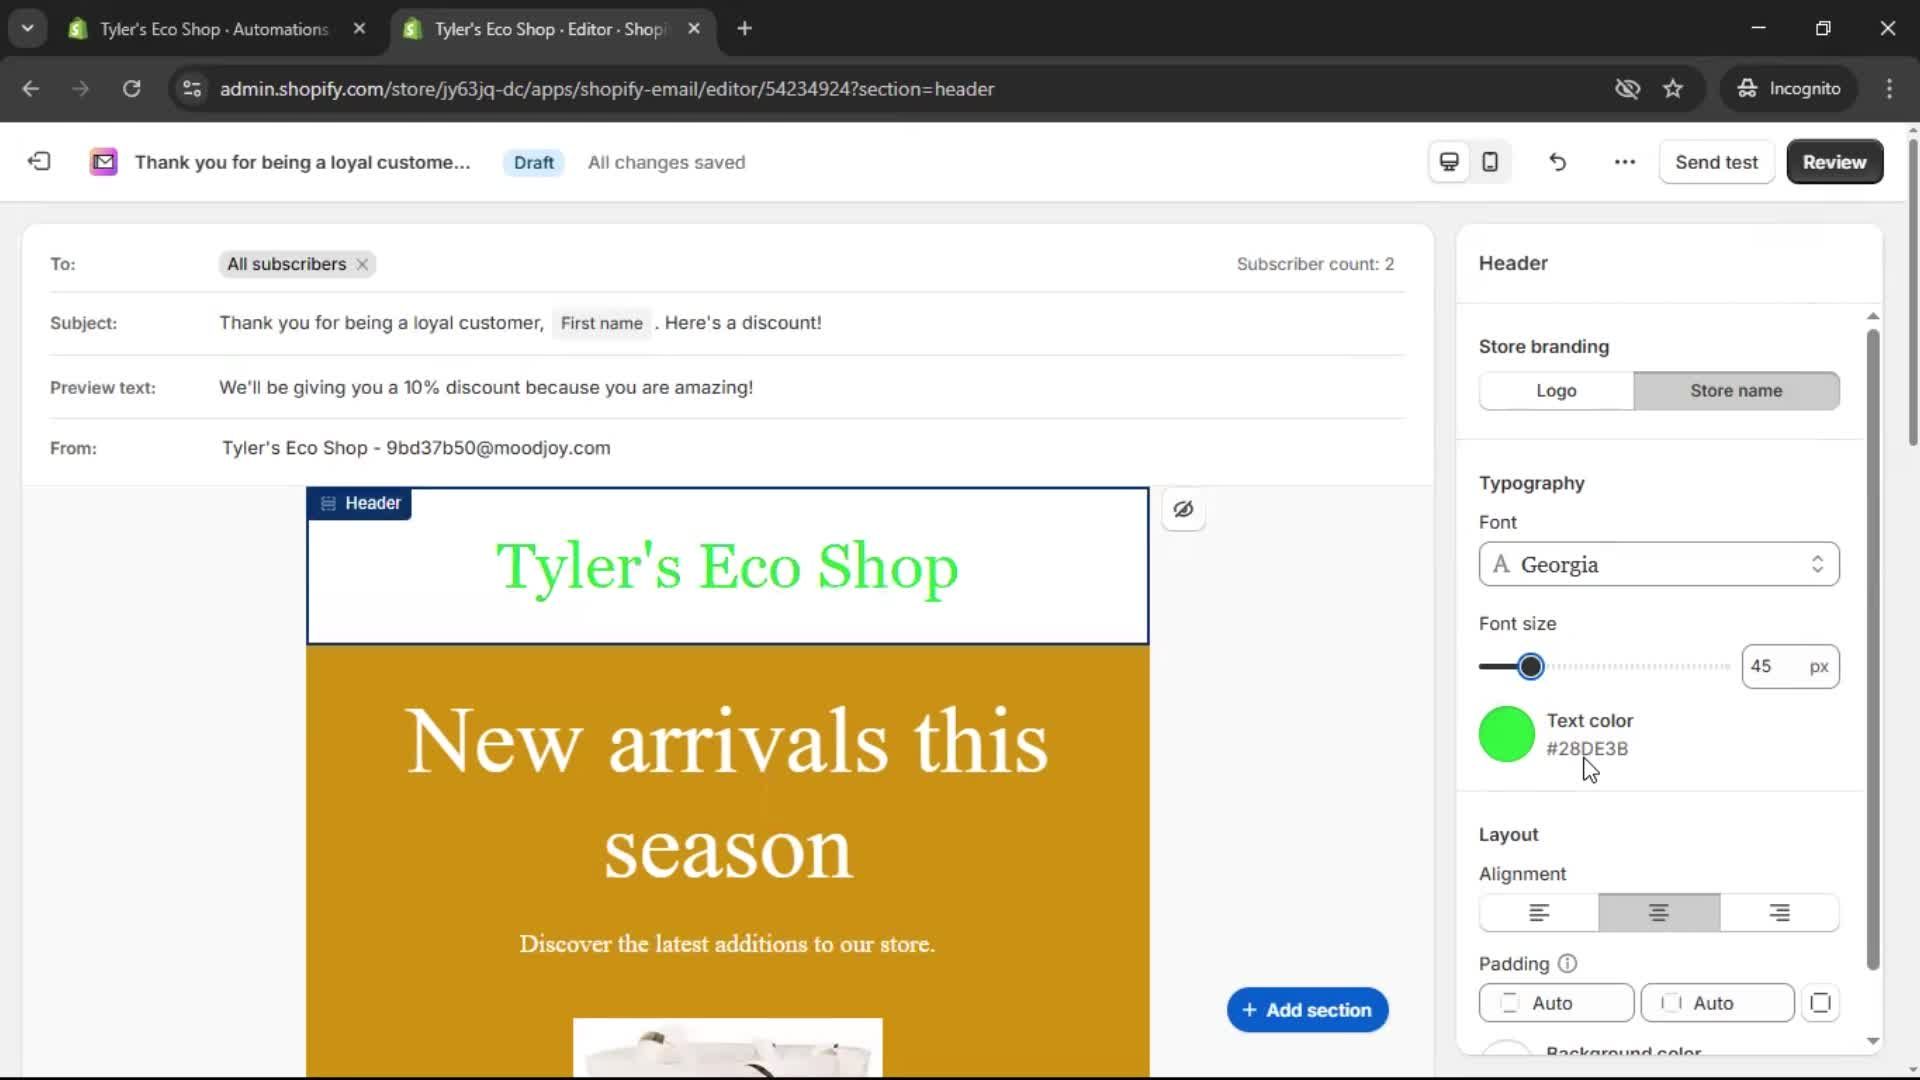
Task: Switch to mobile preview mode
Action: tap(1489, 161)
